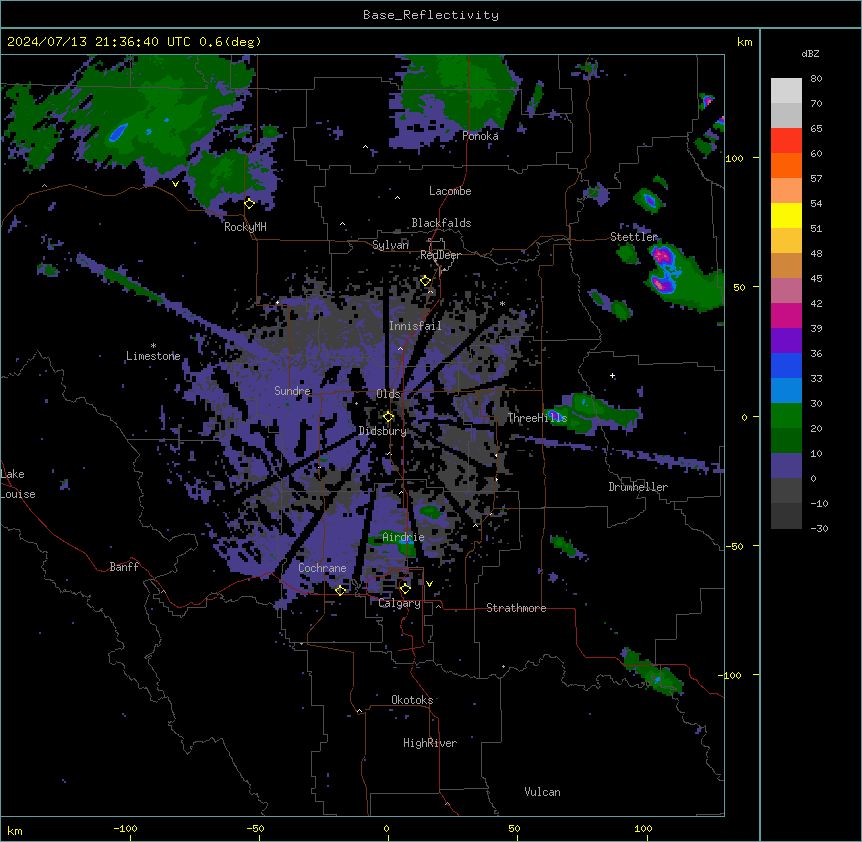Click the magenta 39 dBZ legend swatch
Image resolution: width=862 pixels, height=842 pixels.
click(x=786, y=315)
